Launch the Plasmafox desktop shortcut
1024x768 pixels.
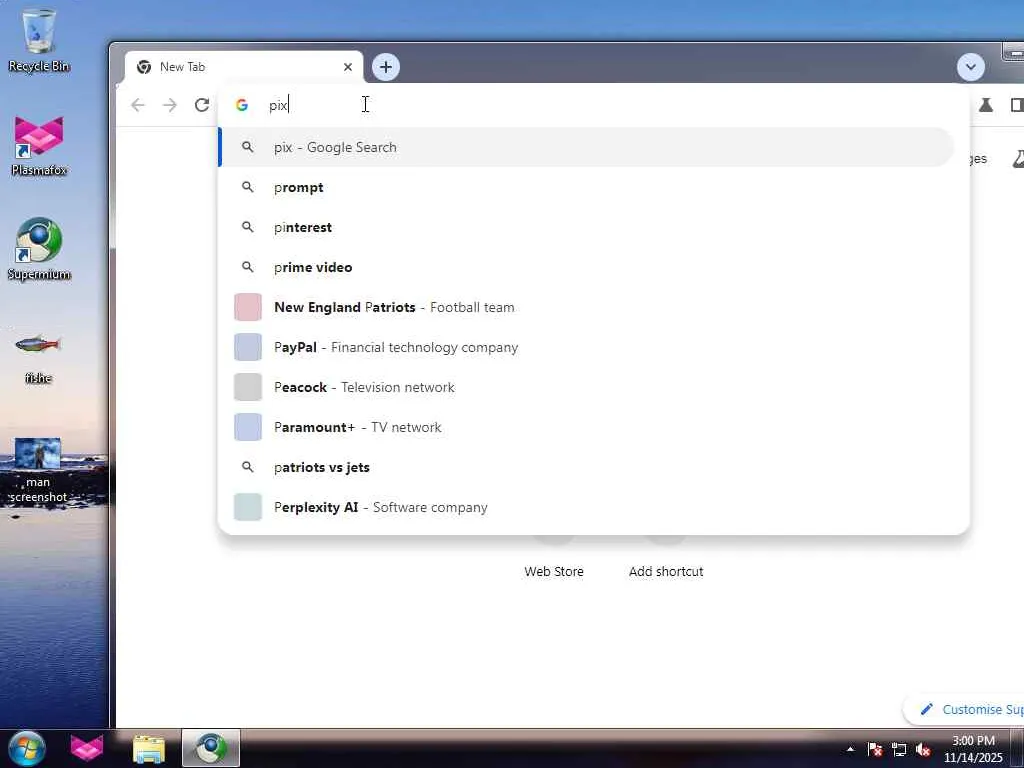pyautogui.click(x=39, y=146)
